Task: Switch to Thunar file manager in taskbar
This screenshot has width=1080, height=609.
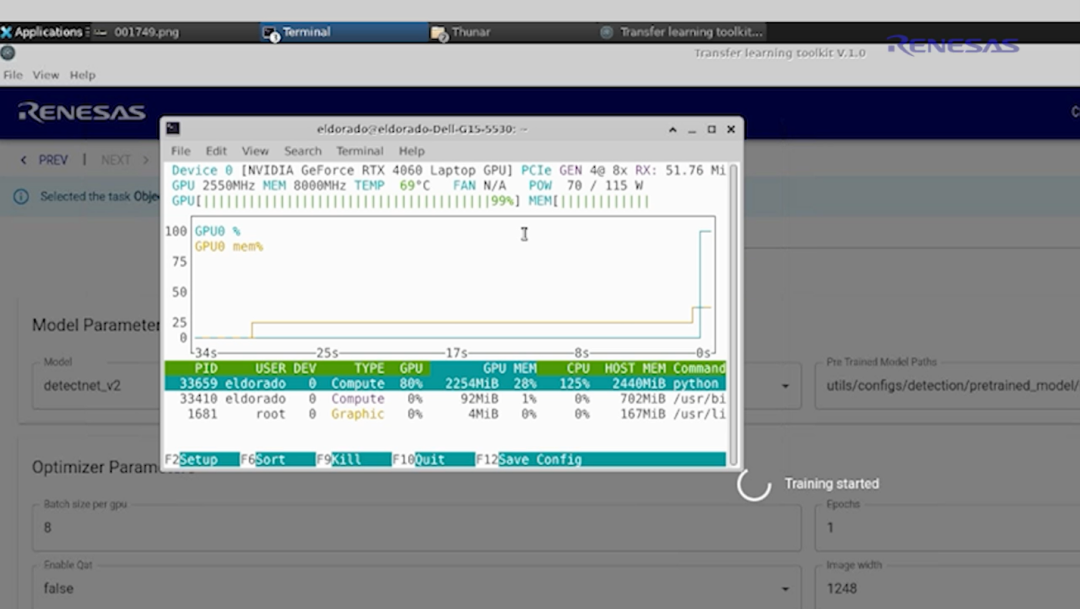Action: [x=470, y=32]
